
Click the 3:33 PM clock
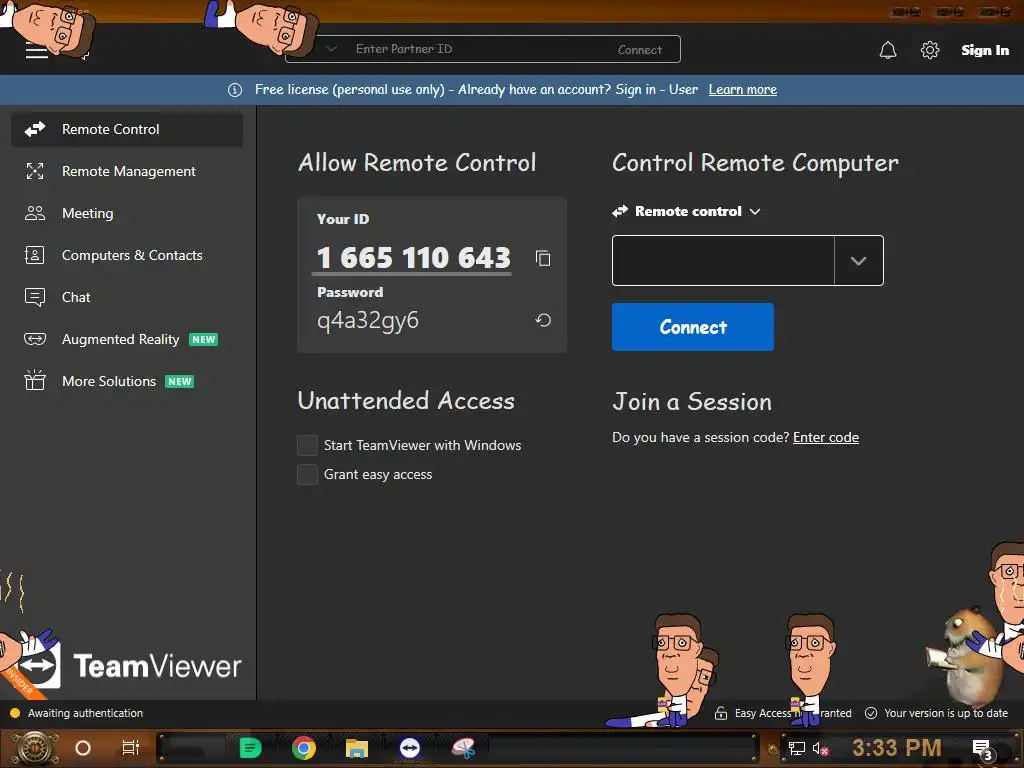pyautogui.click(x=896, y=748)
